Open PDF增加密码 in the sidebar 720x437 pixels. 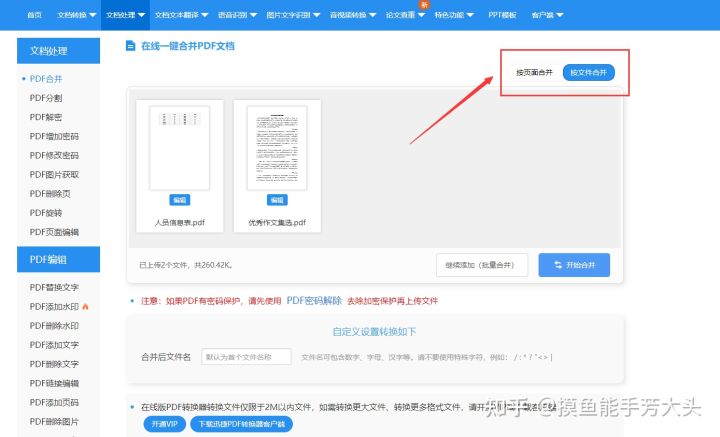coord(54,136)
